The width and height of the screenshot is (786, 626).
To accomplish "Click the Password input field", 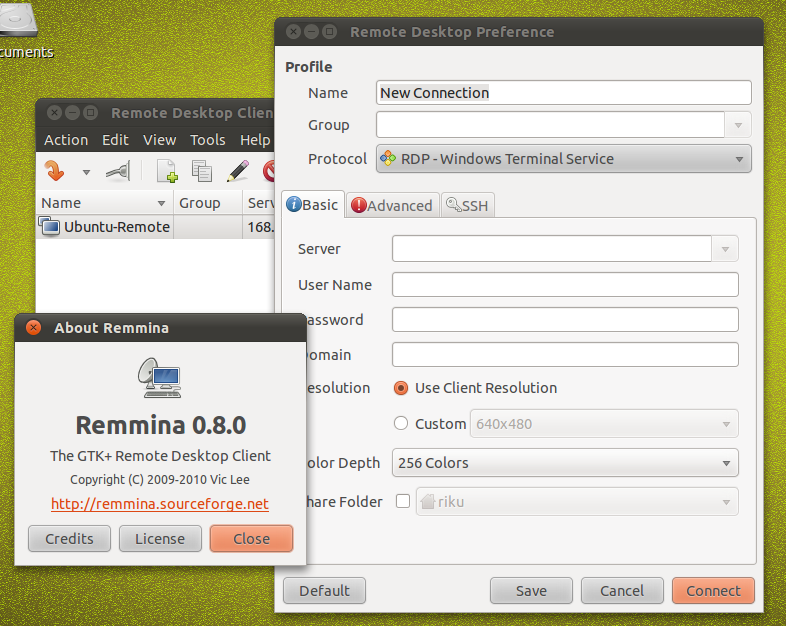I will tap(565, 320).
